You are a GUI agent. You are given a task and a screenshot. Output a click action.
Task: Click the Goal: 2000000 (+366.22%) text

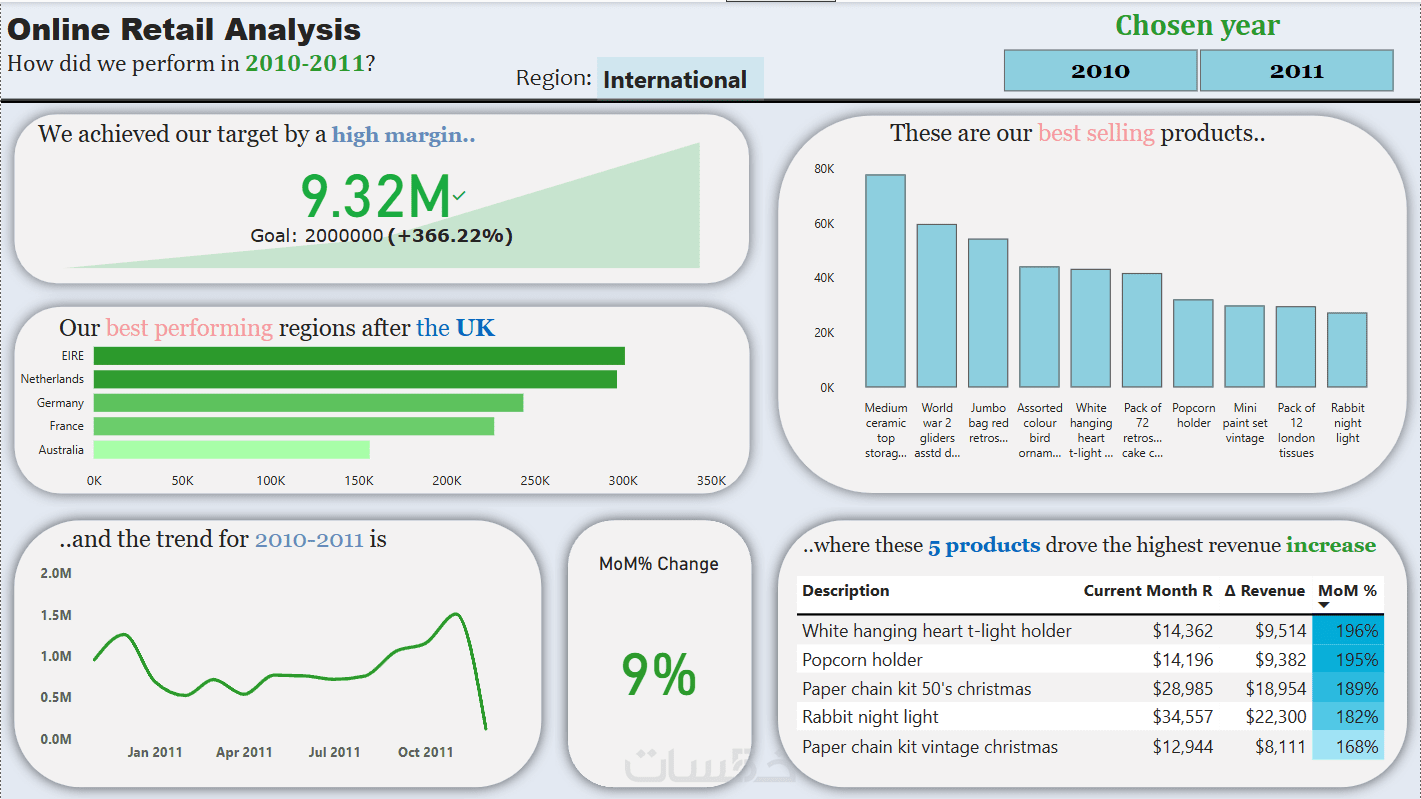(x=381, y=236)
